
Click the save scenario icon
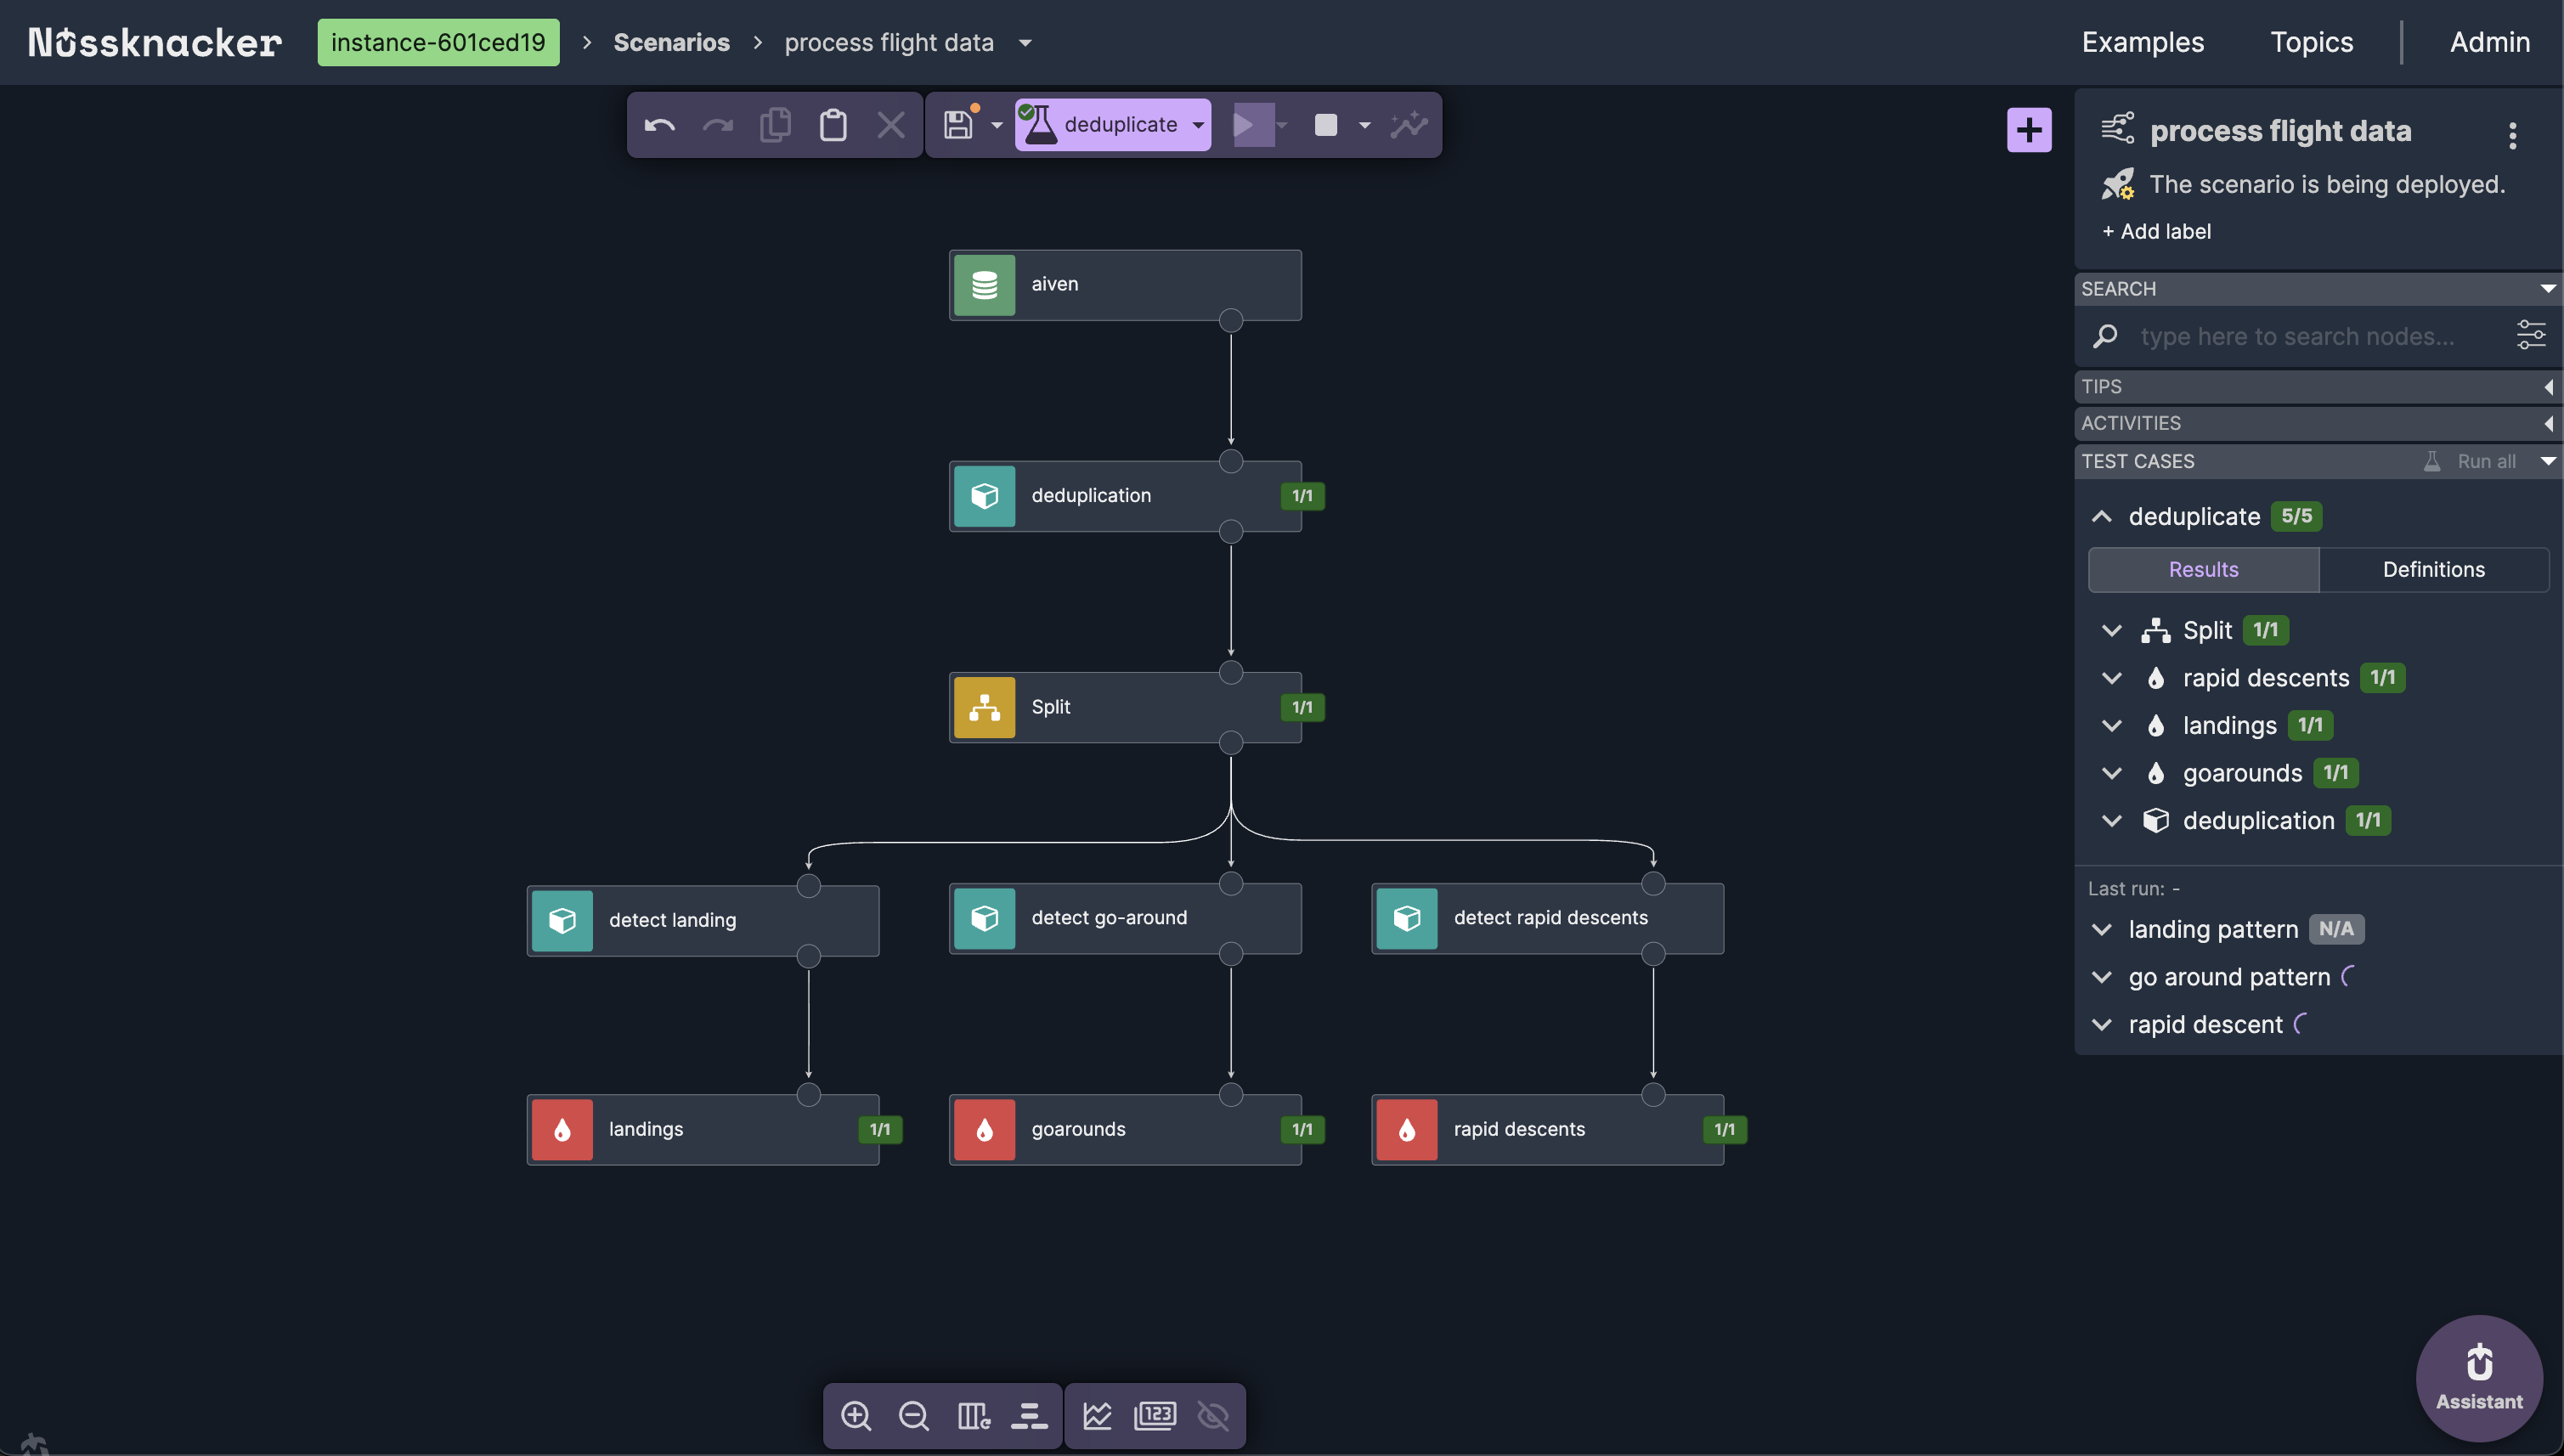[957, 124]
